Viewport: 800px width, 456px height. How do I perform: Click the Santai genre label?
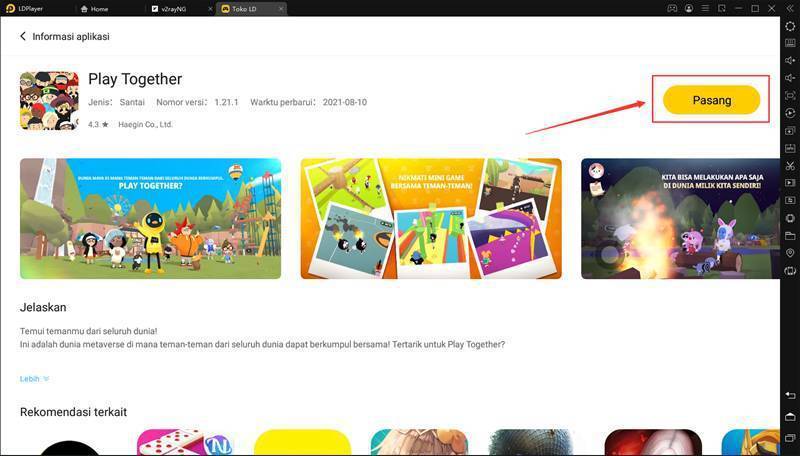132,102
